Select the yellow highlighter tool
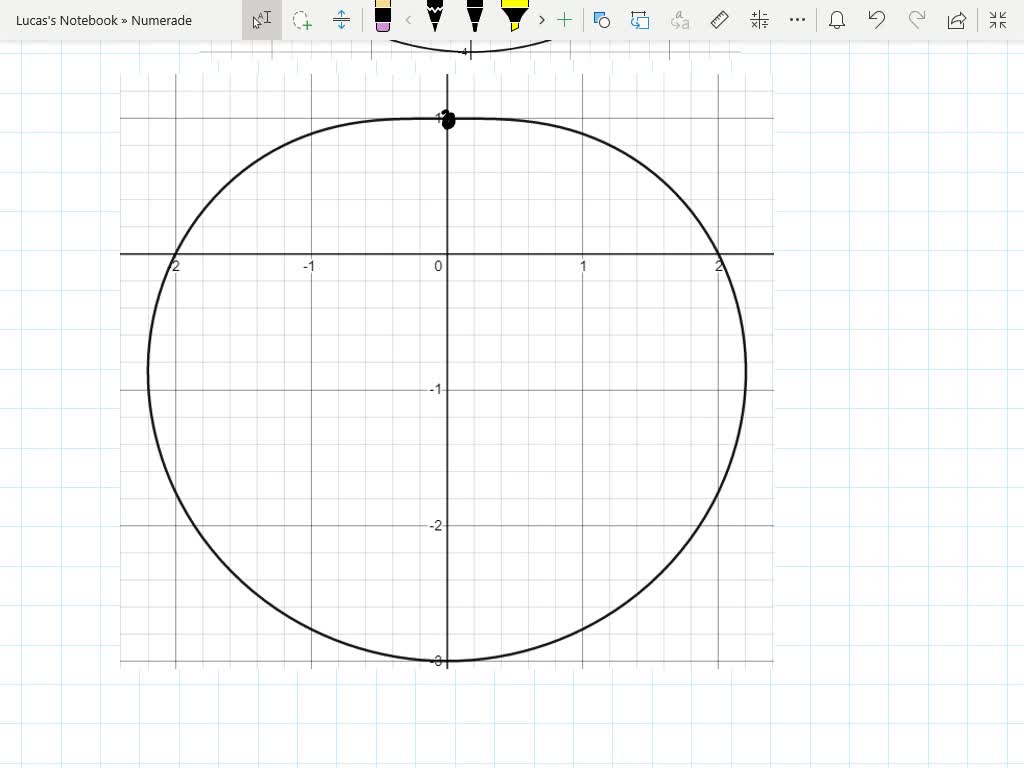 point(517,20)
